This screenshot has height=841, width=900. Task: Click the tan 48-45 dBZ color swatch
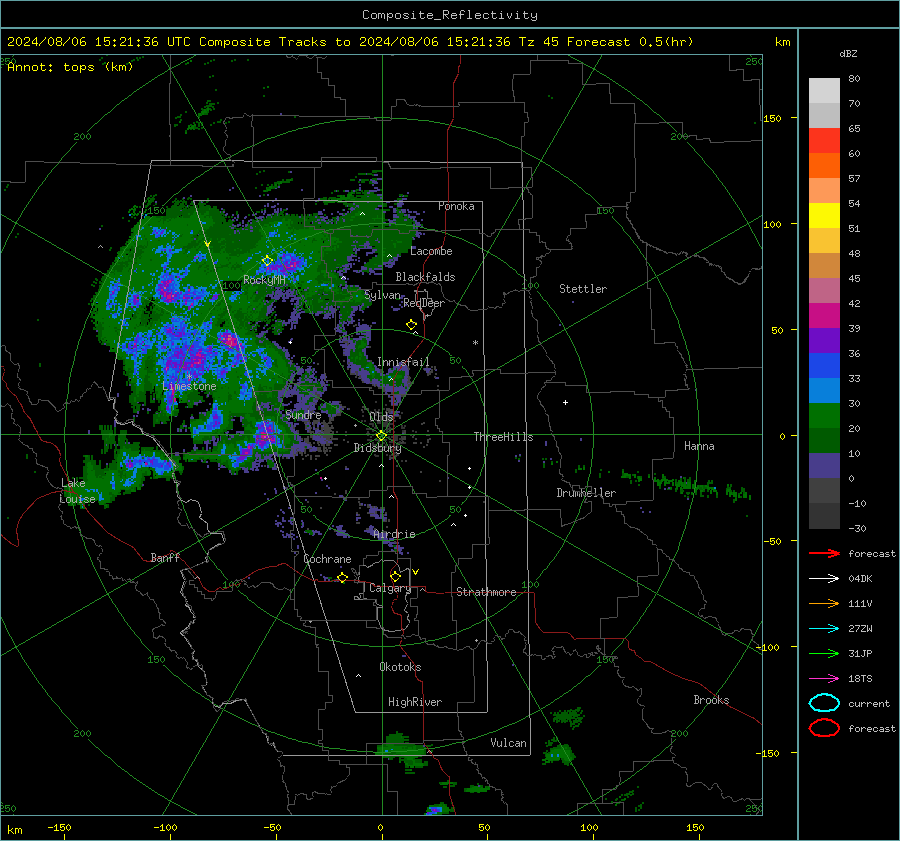(824, 266)
